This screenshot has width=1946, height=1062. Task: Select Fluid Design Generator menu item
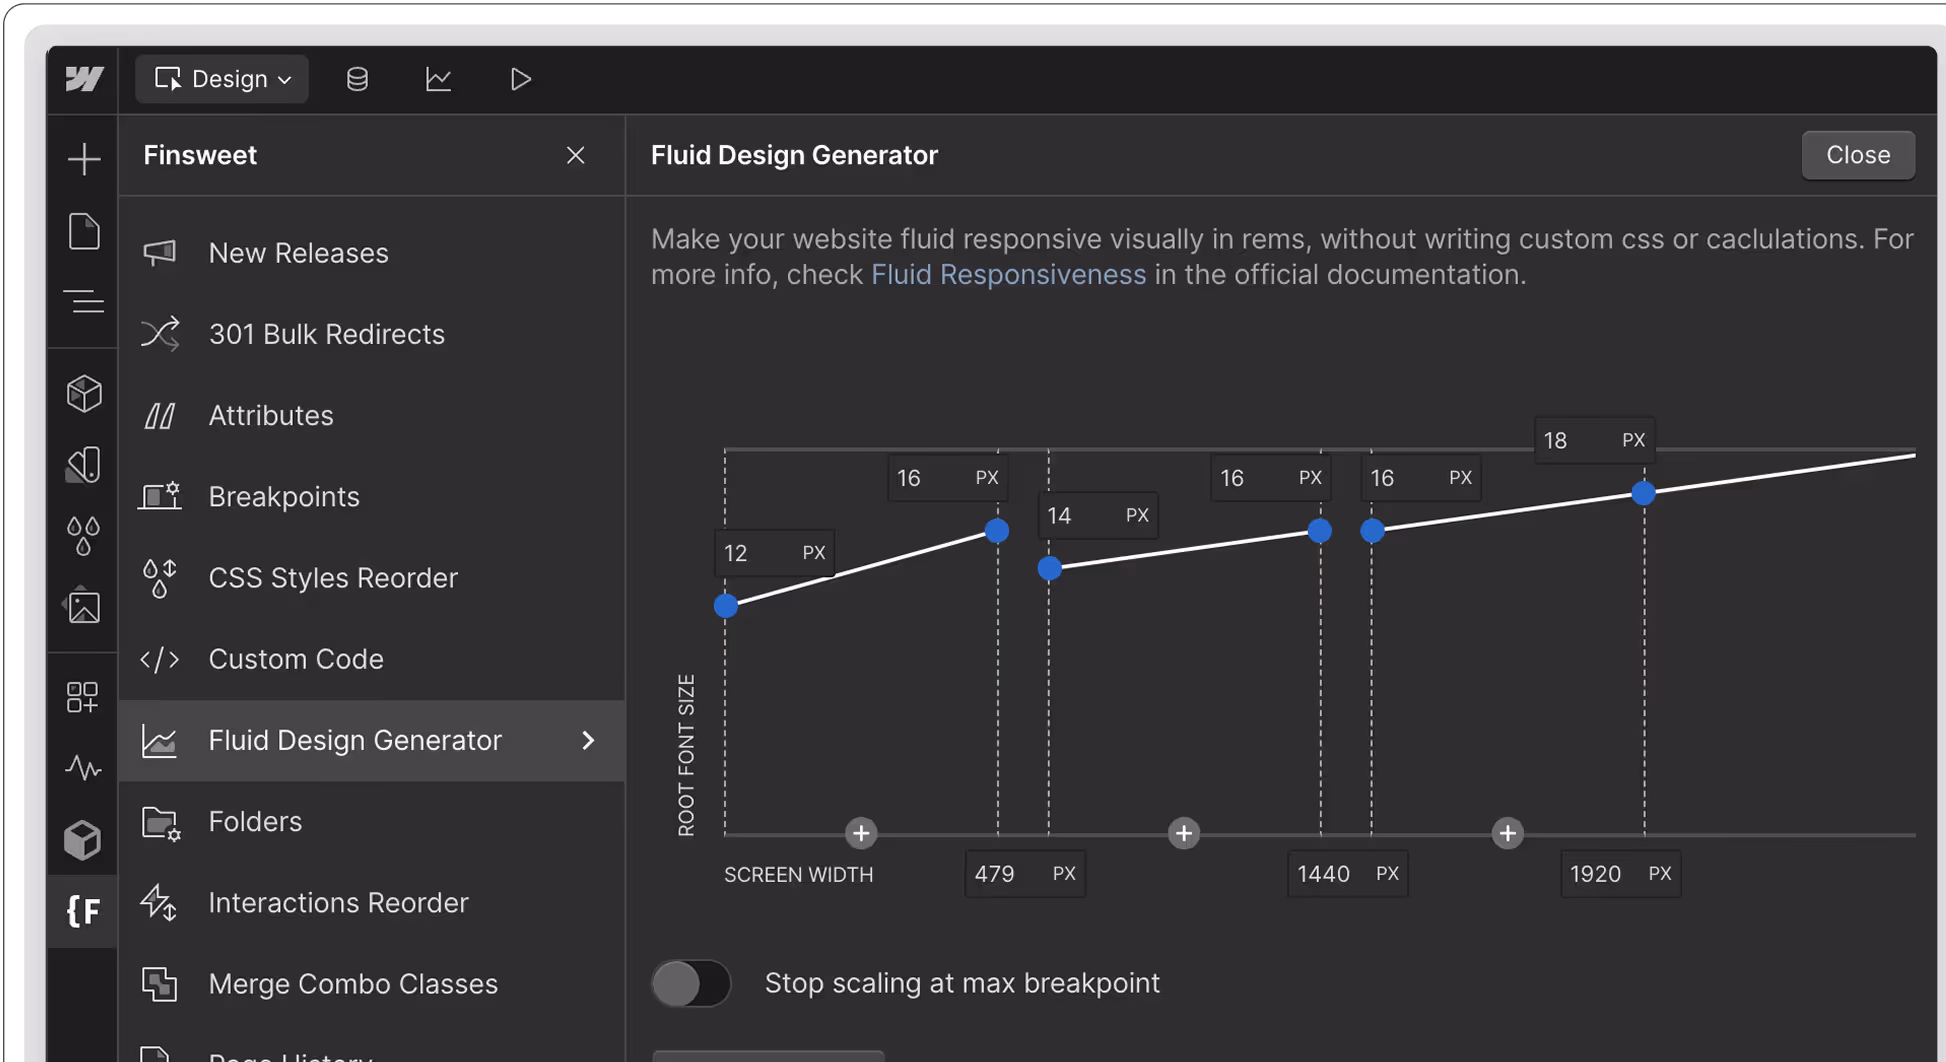pyautogui.click(x=372, y=740)
